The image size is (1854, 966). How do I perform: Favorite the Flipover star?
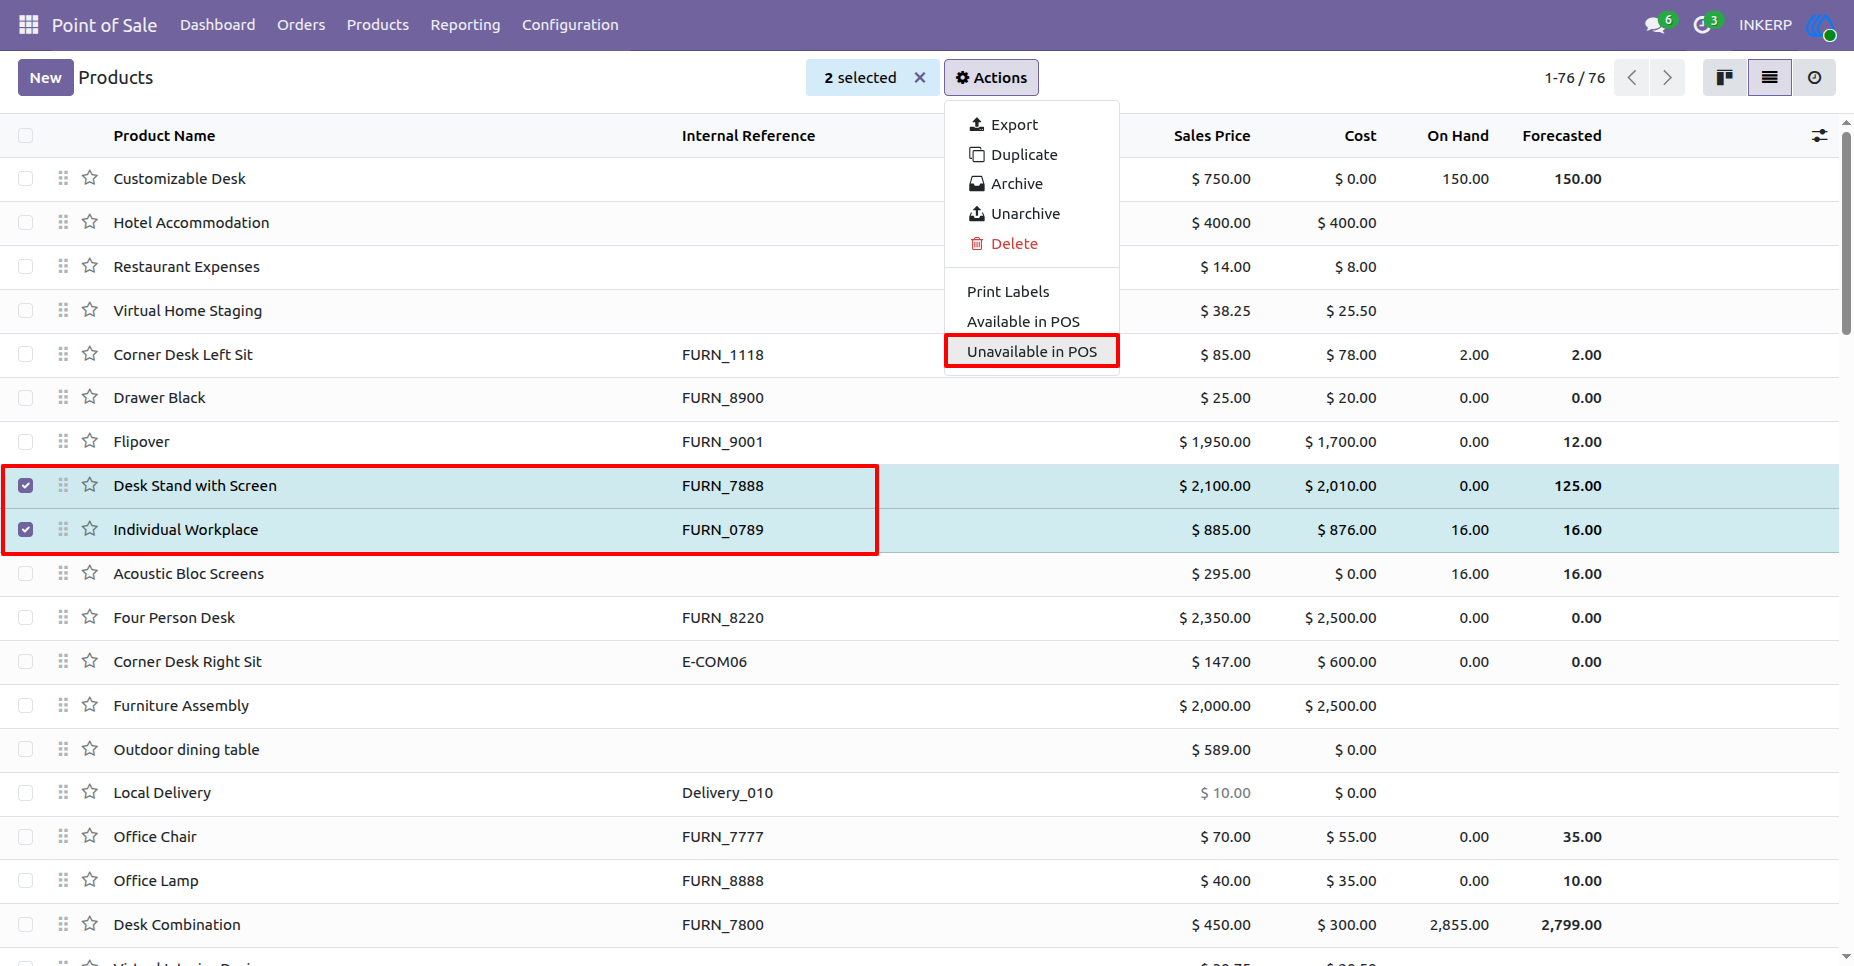coord(90,441)
